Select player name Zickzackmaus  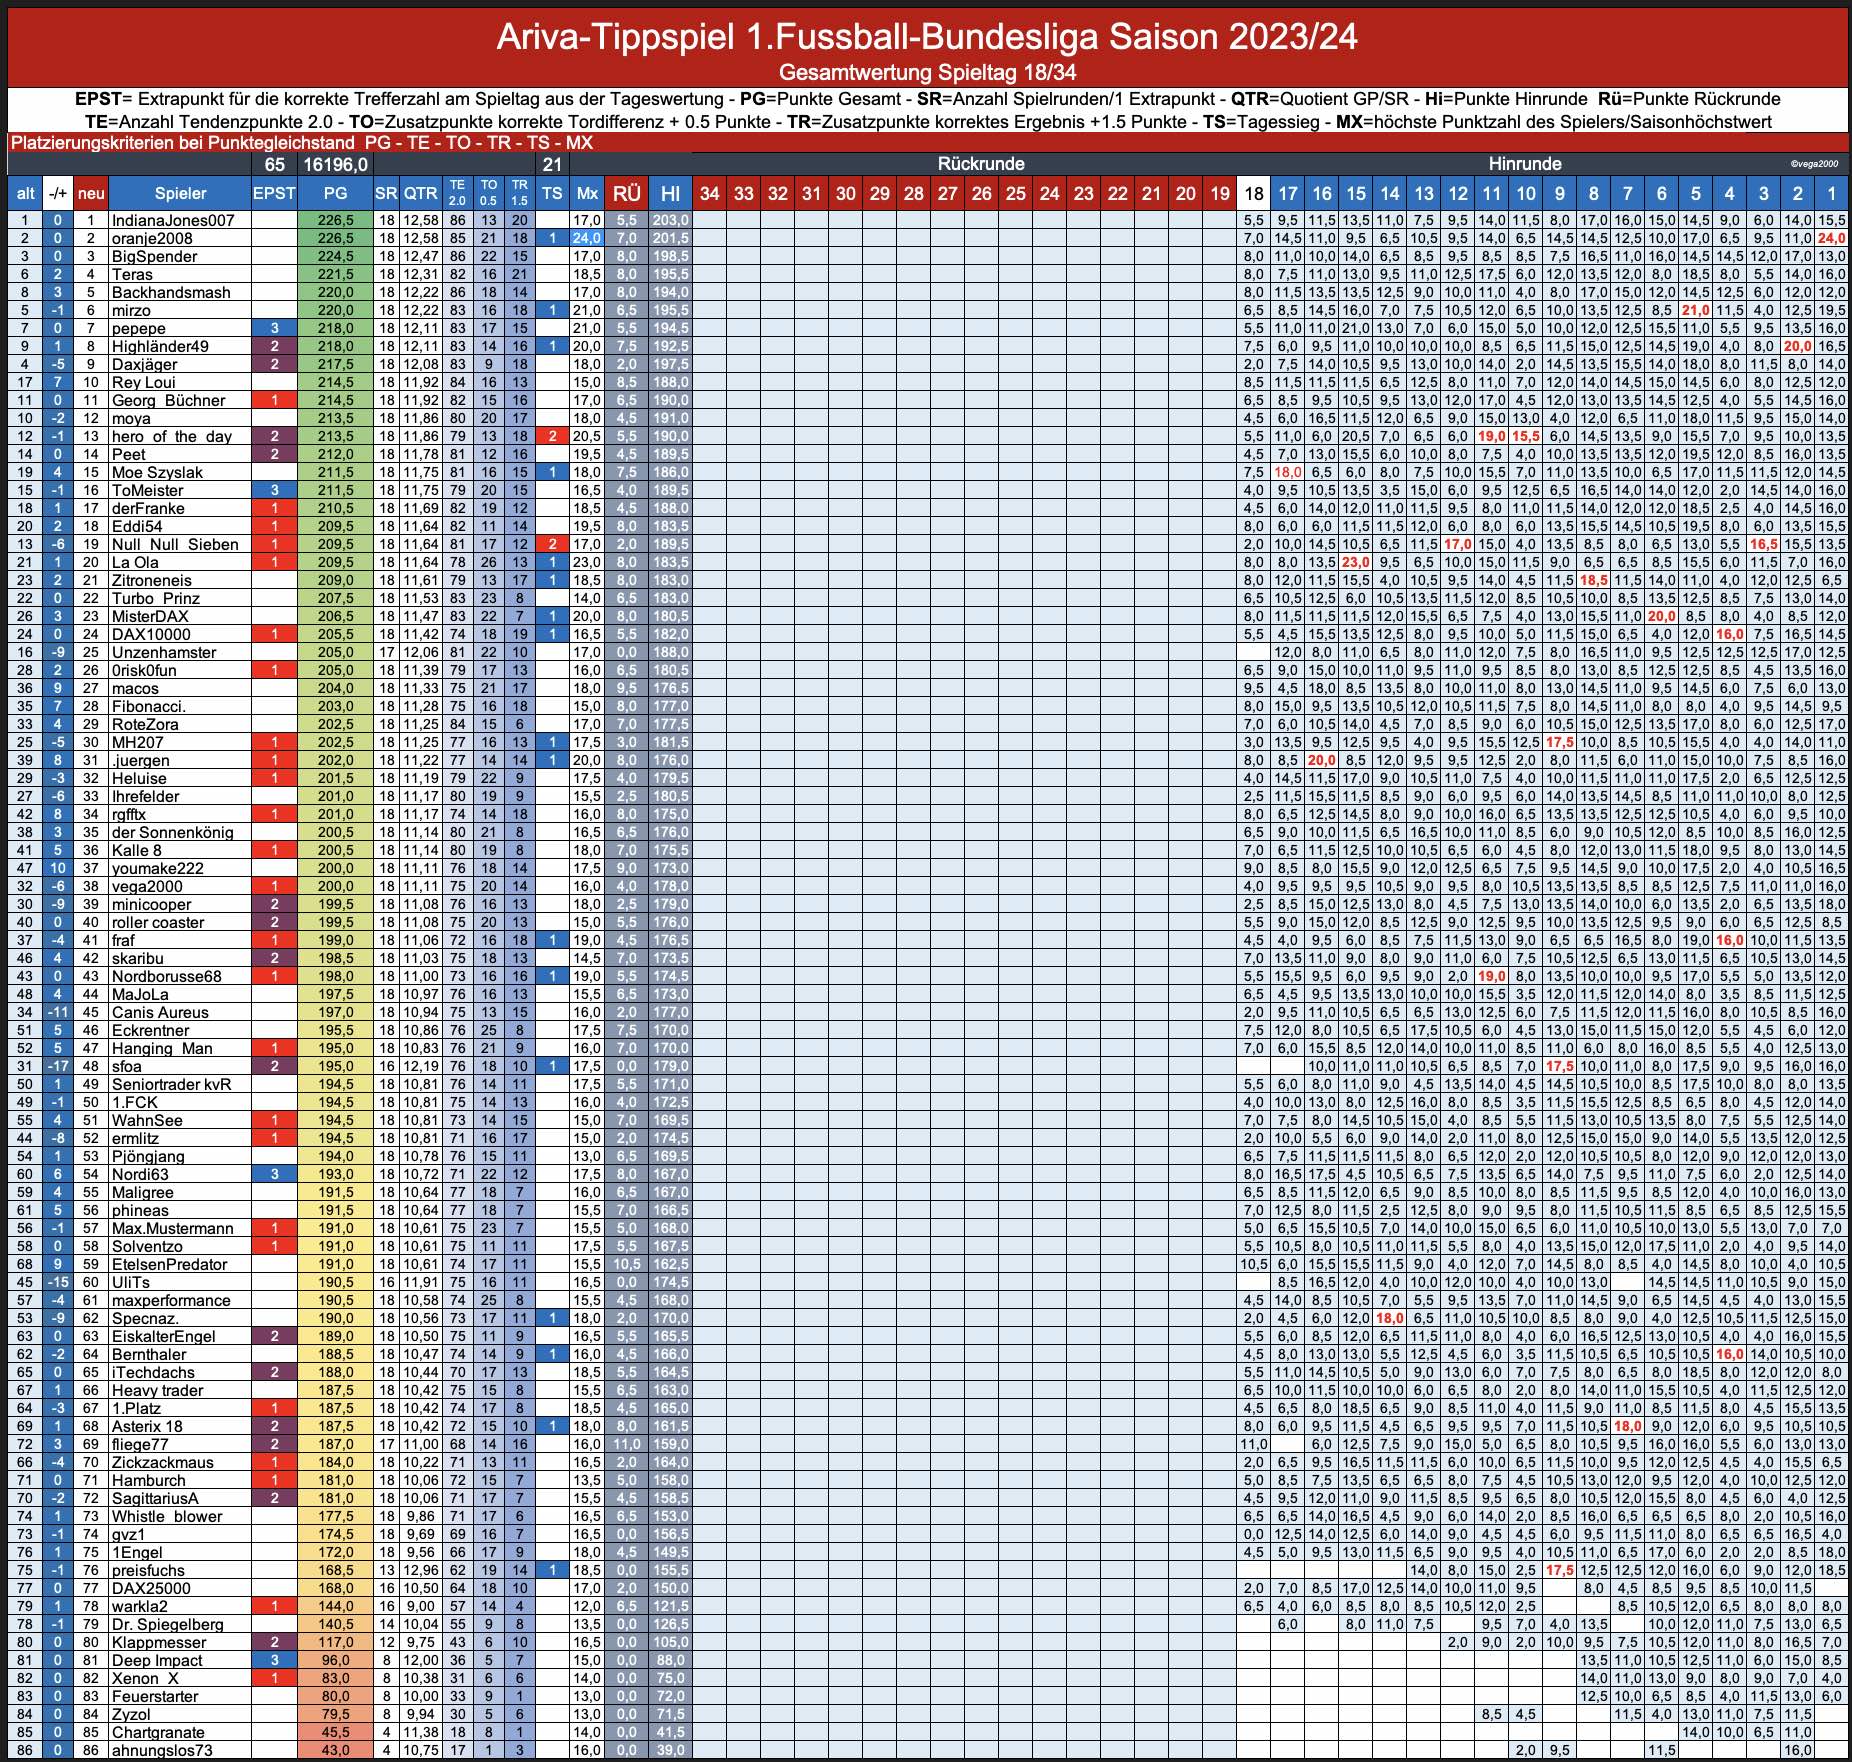(x=162, y=1462)
